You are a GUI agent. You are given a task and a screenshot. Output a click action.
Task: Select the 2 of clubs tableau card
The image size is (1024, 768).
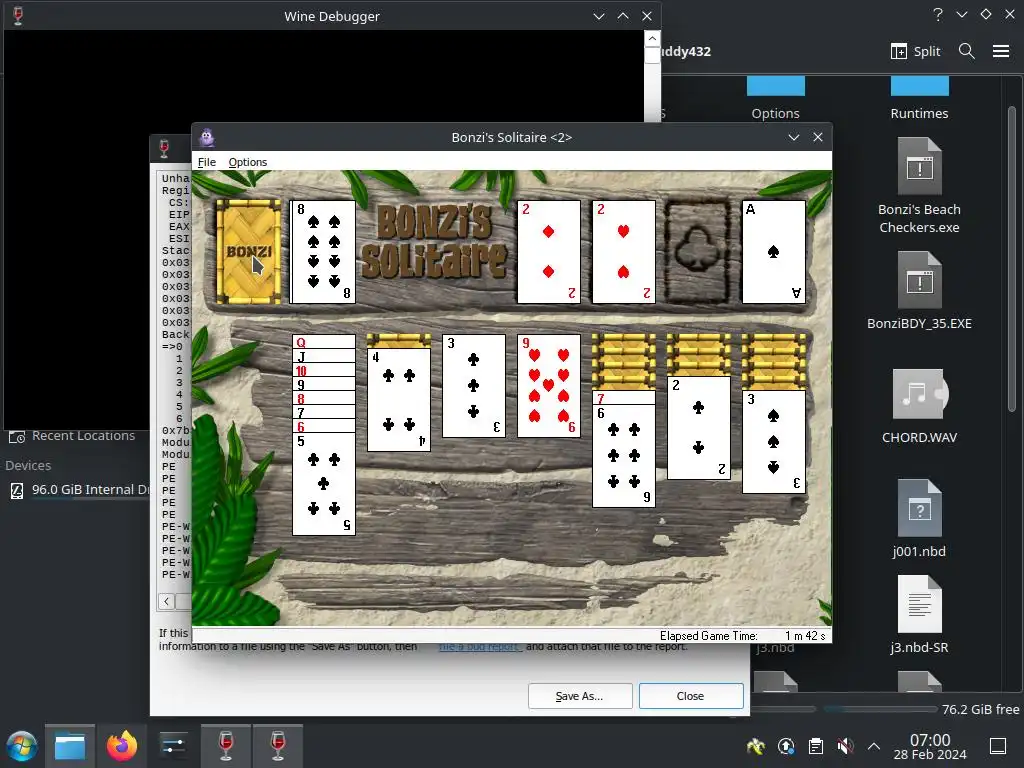pyautogui.click(x=698, y=428)
